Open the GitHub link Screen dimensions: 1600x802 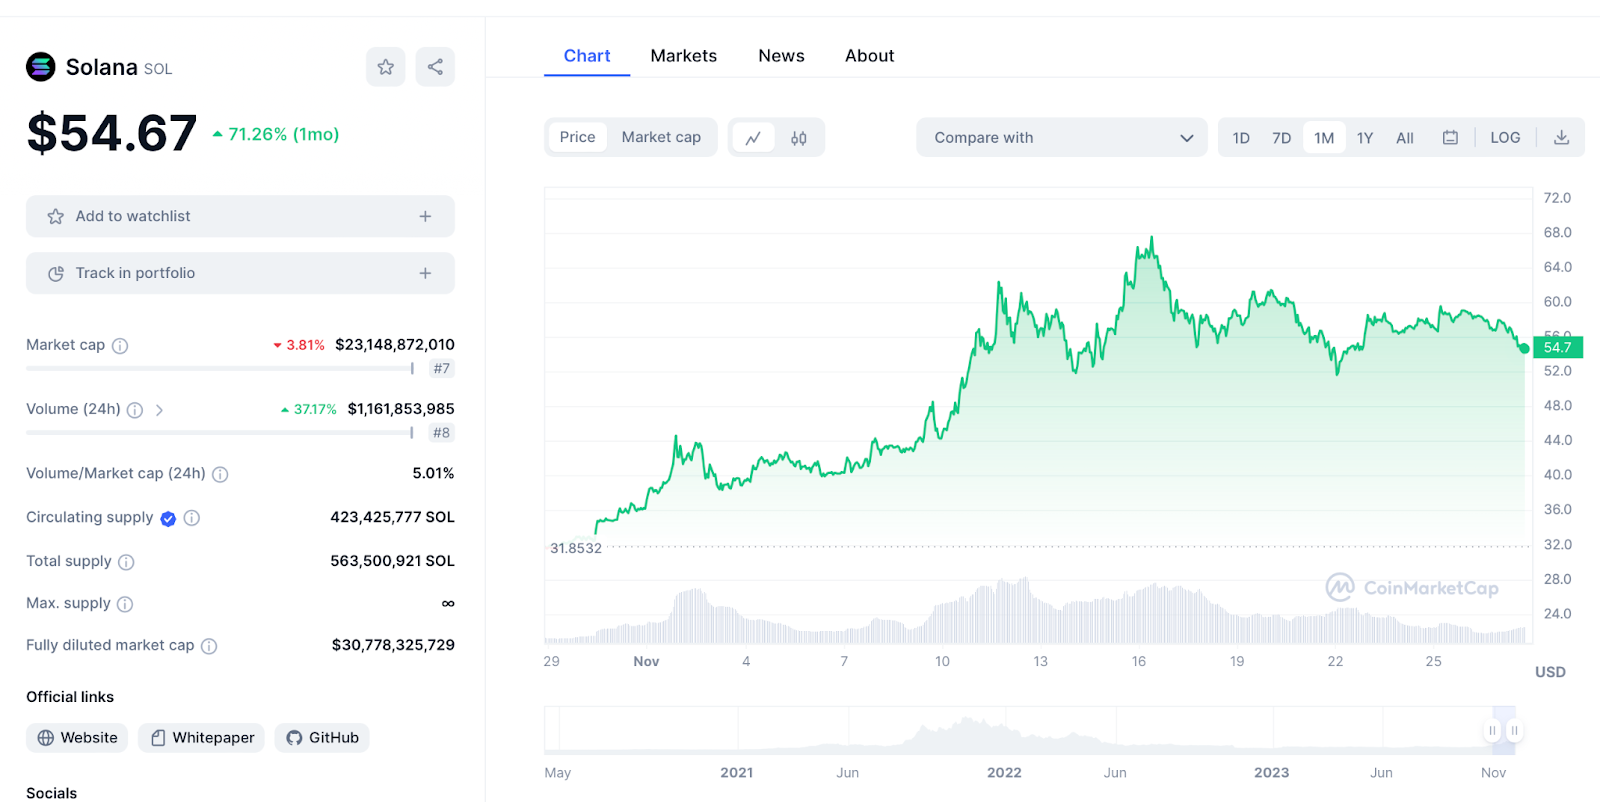tap(322, 738)
